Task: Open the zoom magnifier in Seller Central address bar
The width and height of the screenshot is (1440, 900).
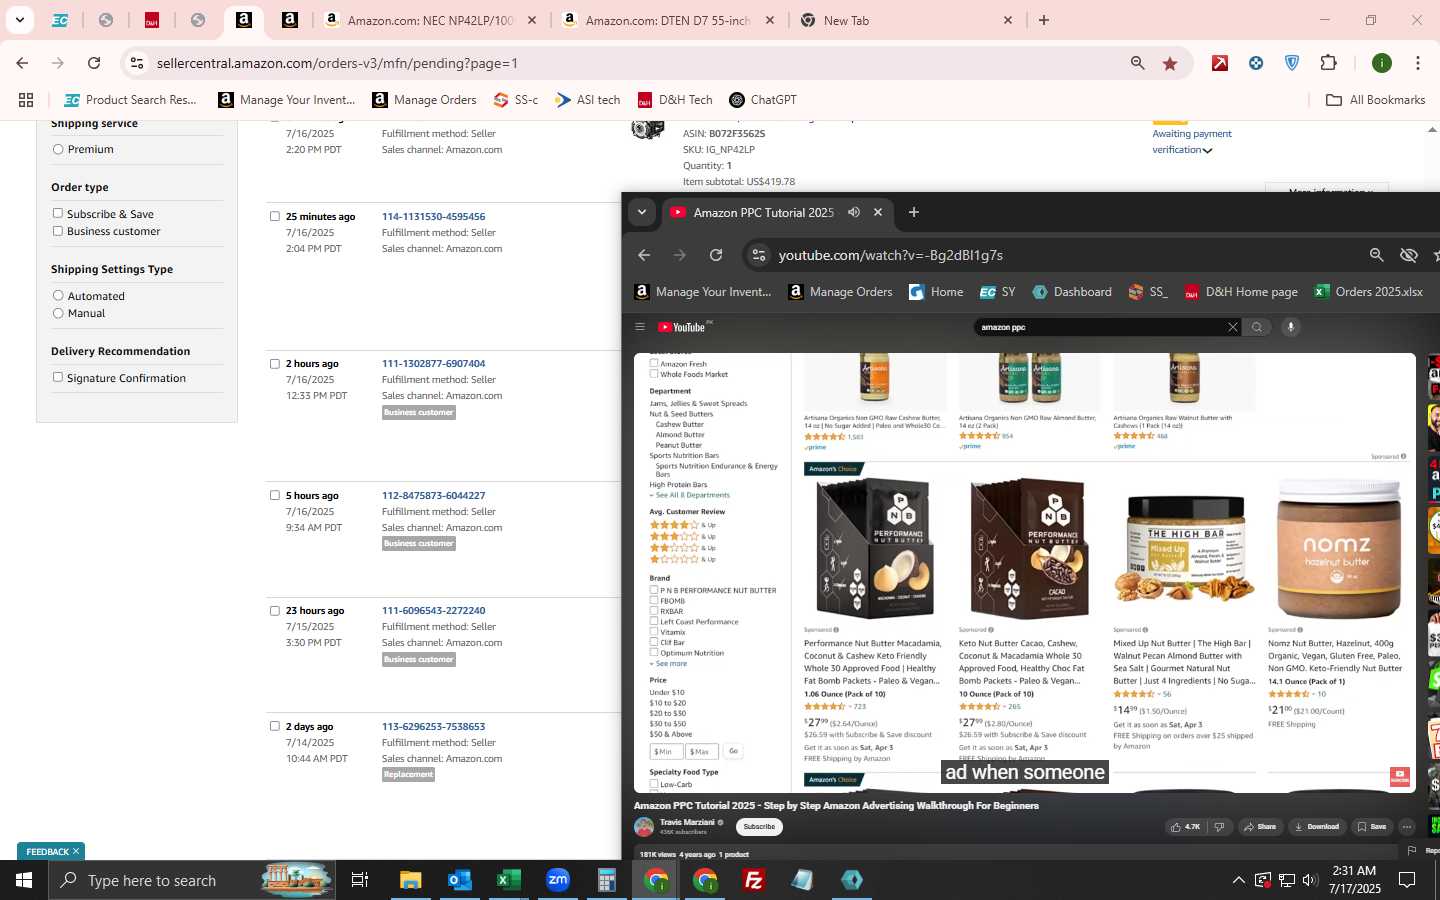Action: [x=1137, y=63]
